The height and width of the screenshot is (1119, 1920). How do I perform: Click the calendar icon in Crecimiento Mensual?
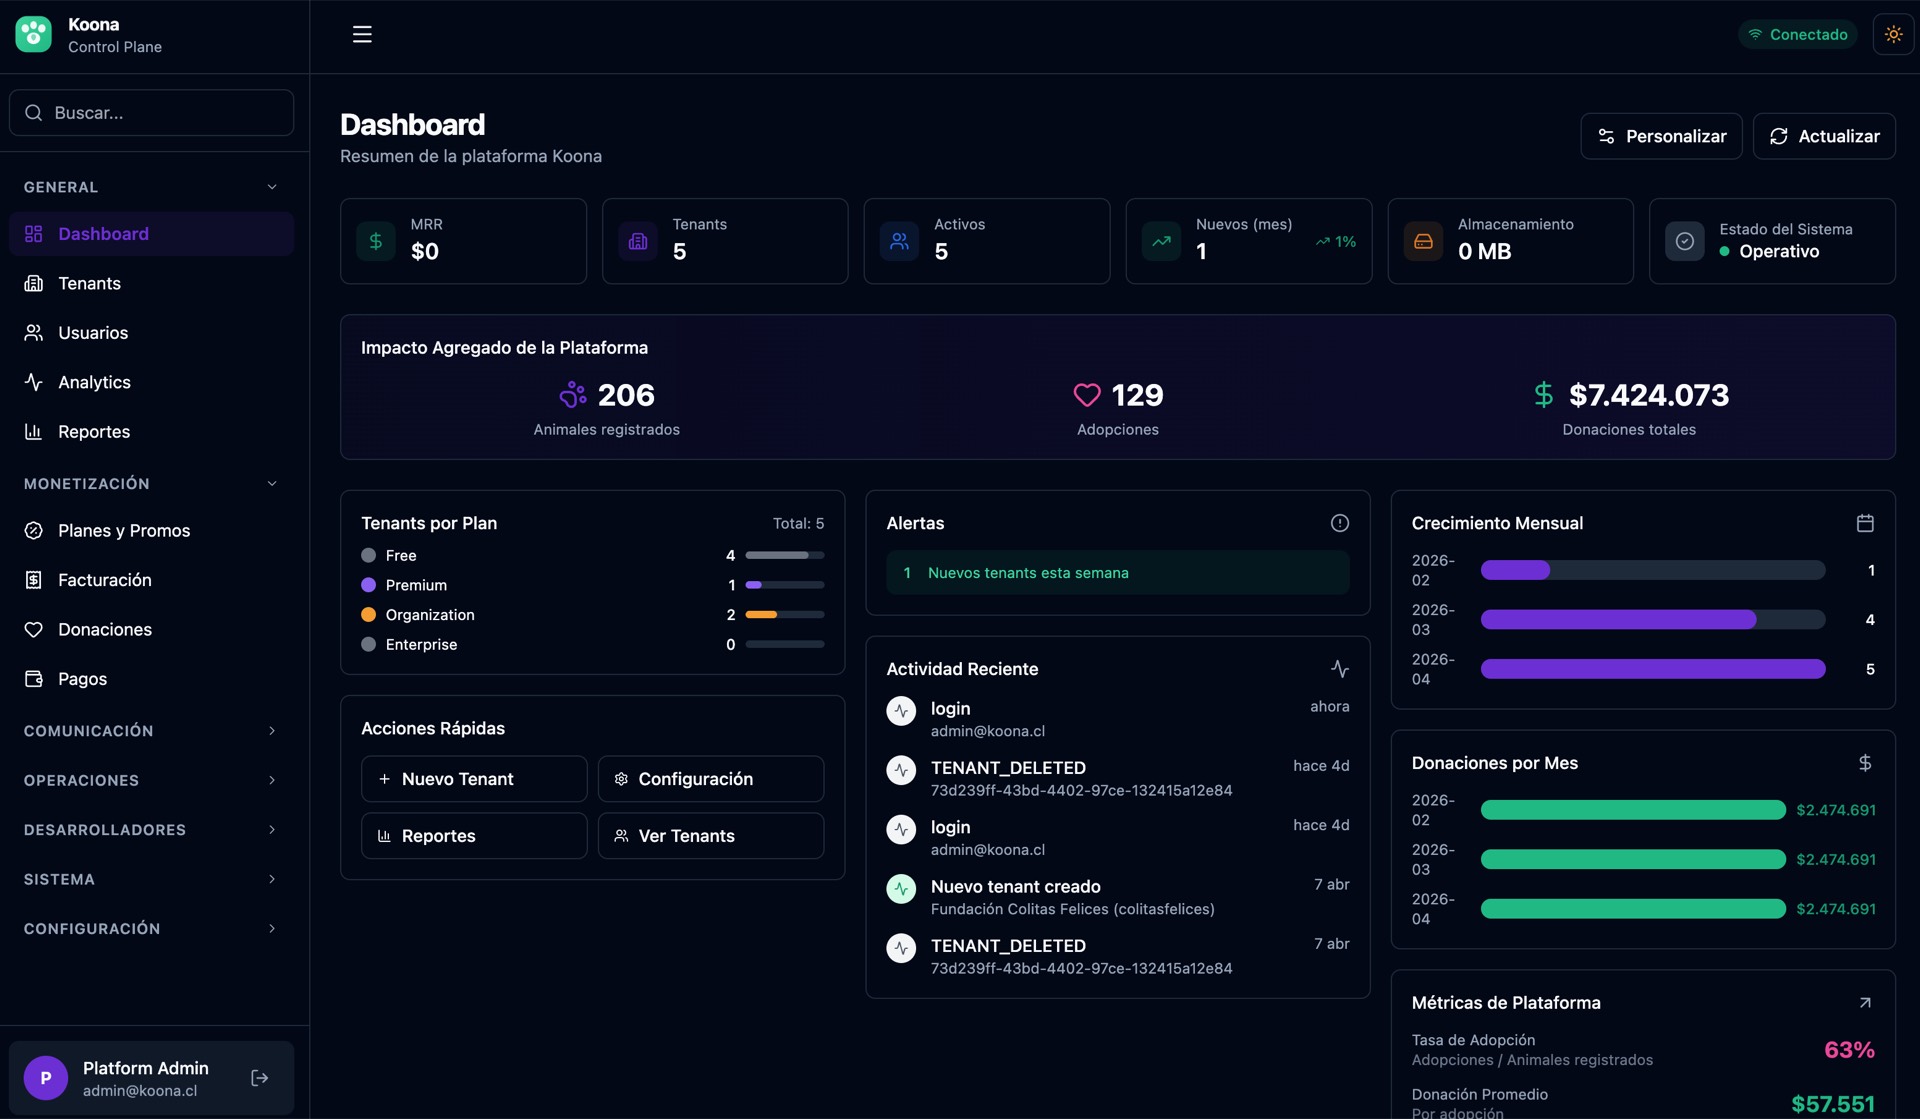coord(1864,523)
